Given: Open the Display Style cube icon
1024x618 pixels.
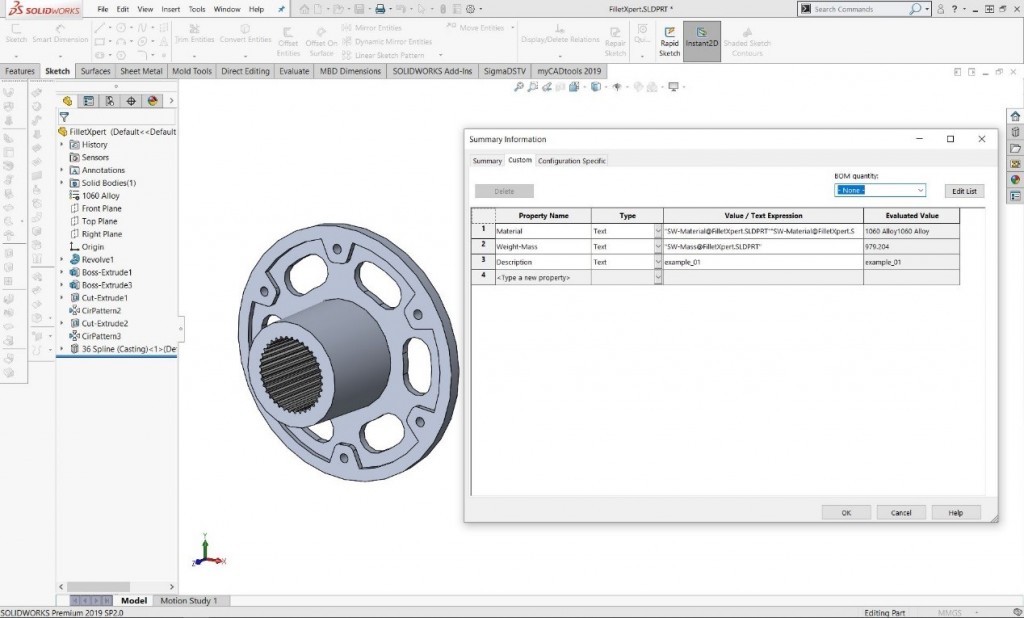Looking at the screenshot, I should coord(595,86).
